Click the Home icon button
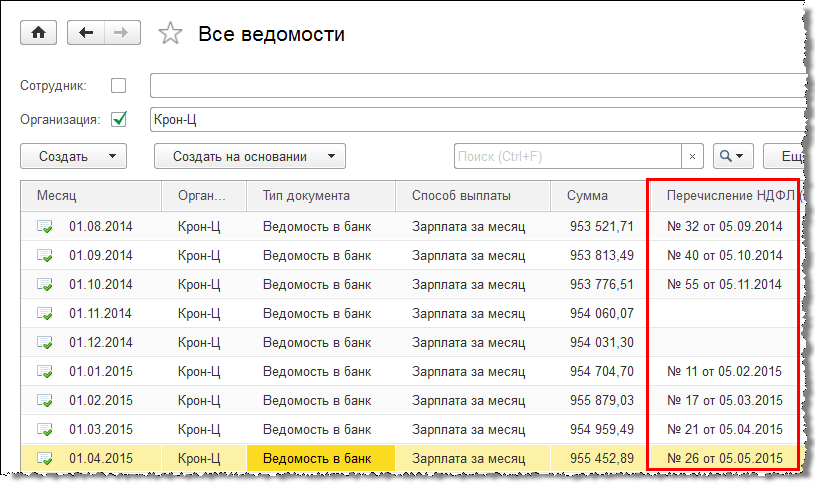The image size is (815, 484). [x=39, y=33]
